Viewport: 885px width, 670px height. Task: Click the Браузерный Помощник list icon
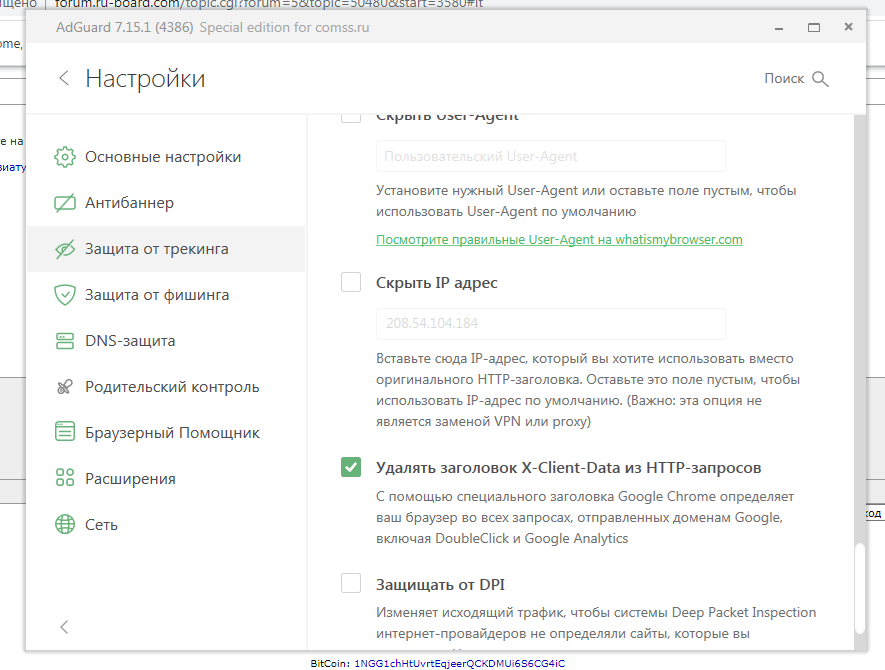pyautogui.click(x=64, y=432)
